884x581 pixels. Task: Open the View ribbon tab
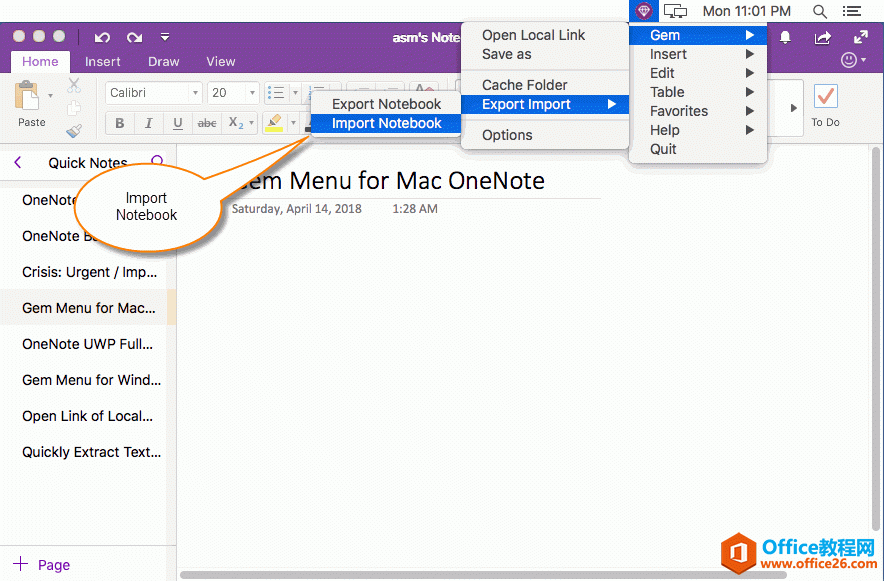coord(220,61)
